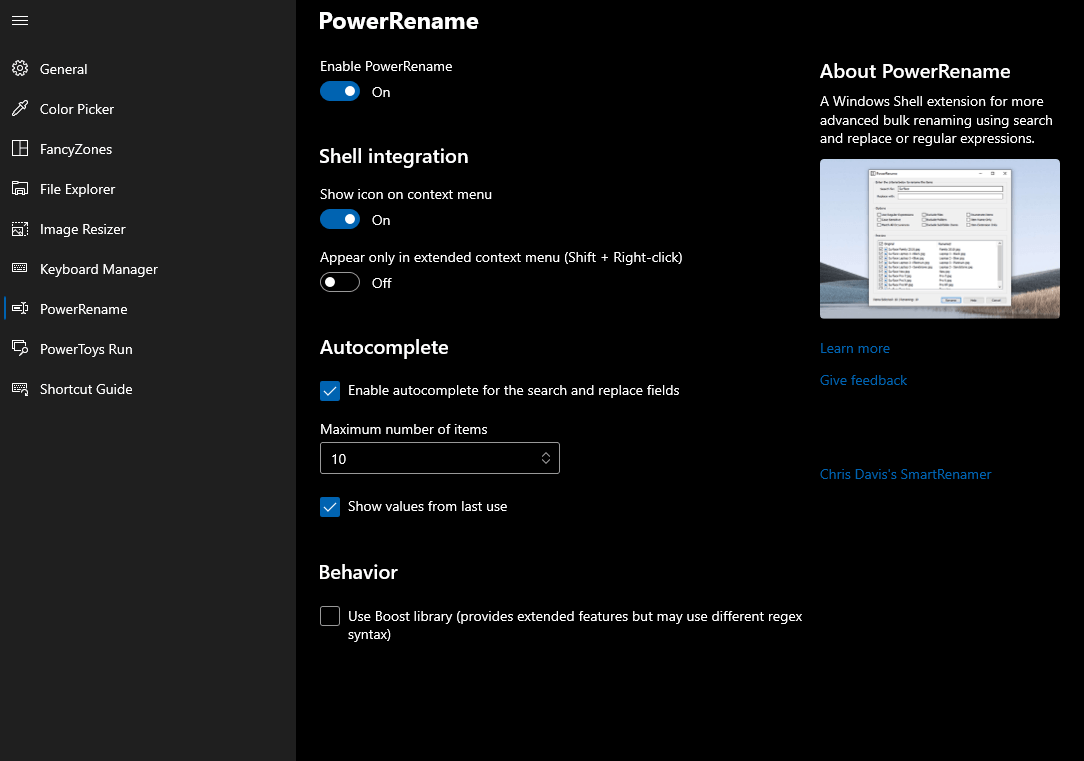This screenshot has width=1084, height=761.
Task: Uncheck Show values from last use
Action: tap(330, 507)
